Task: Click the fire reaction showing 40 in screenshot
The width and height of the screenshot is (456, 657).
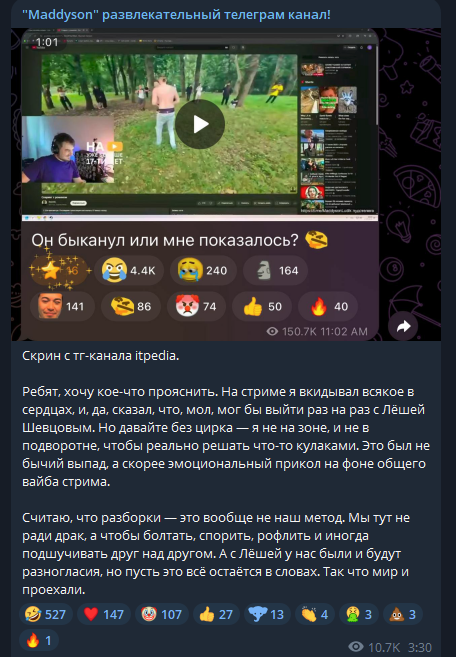Action: 329,306
